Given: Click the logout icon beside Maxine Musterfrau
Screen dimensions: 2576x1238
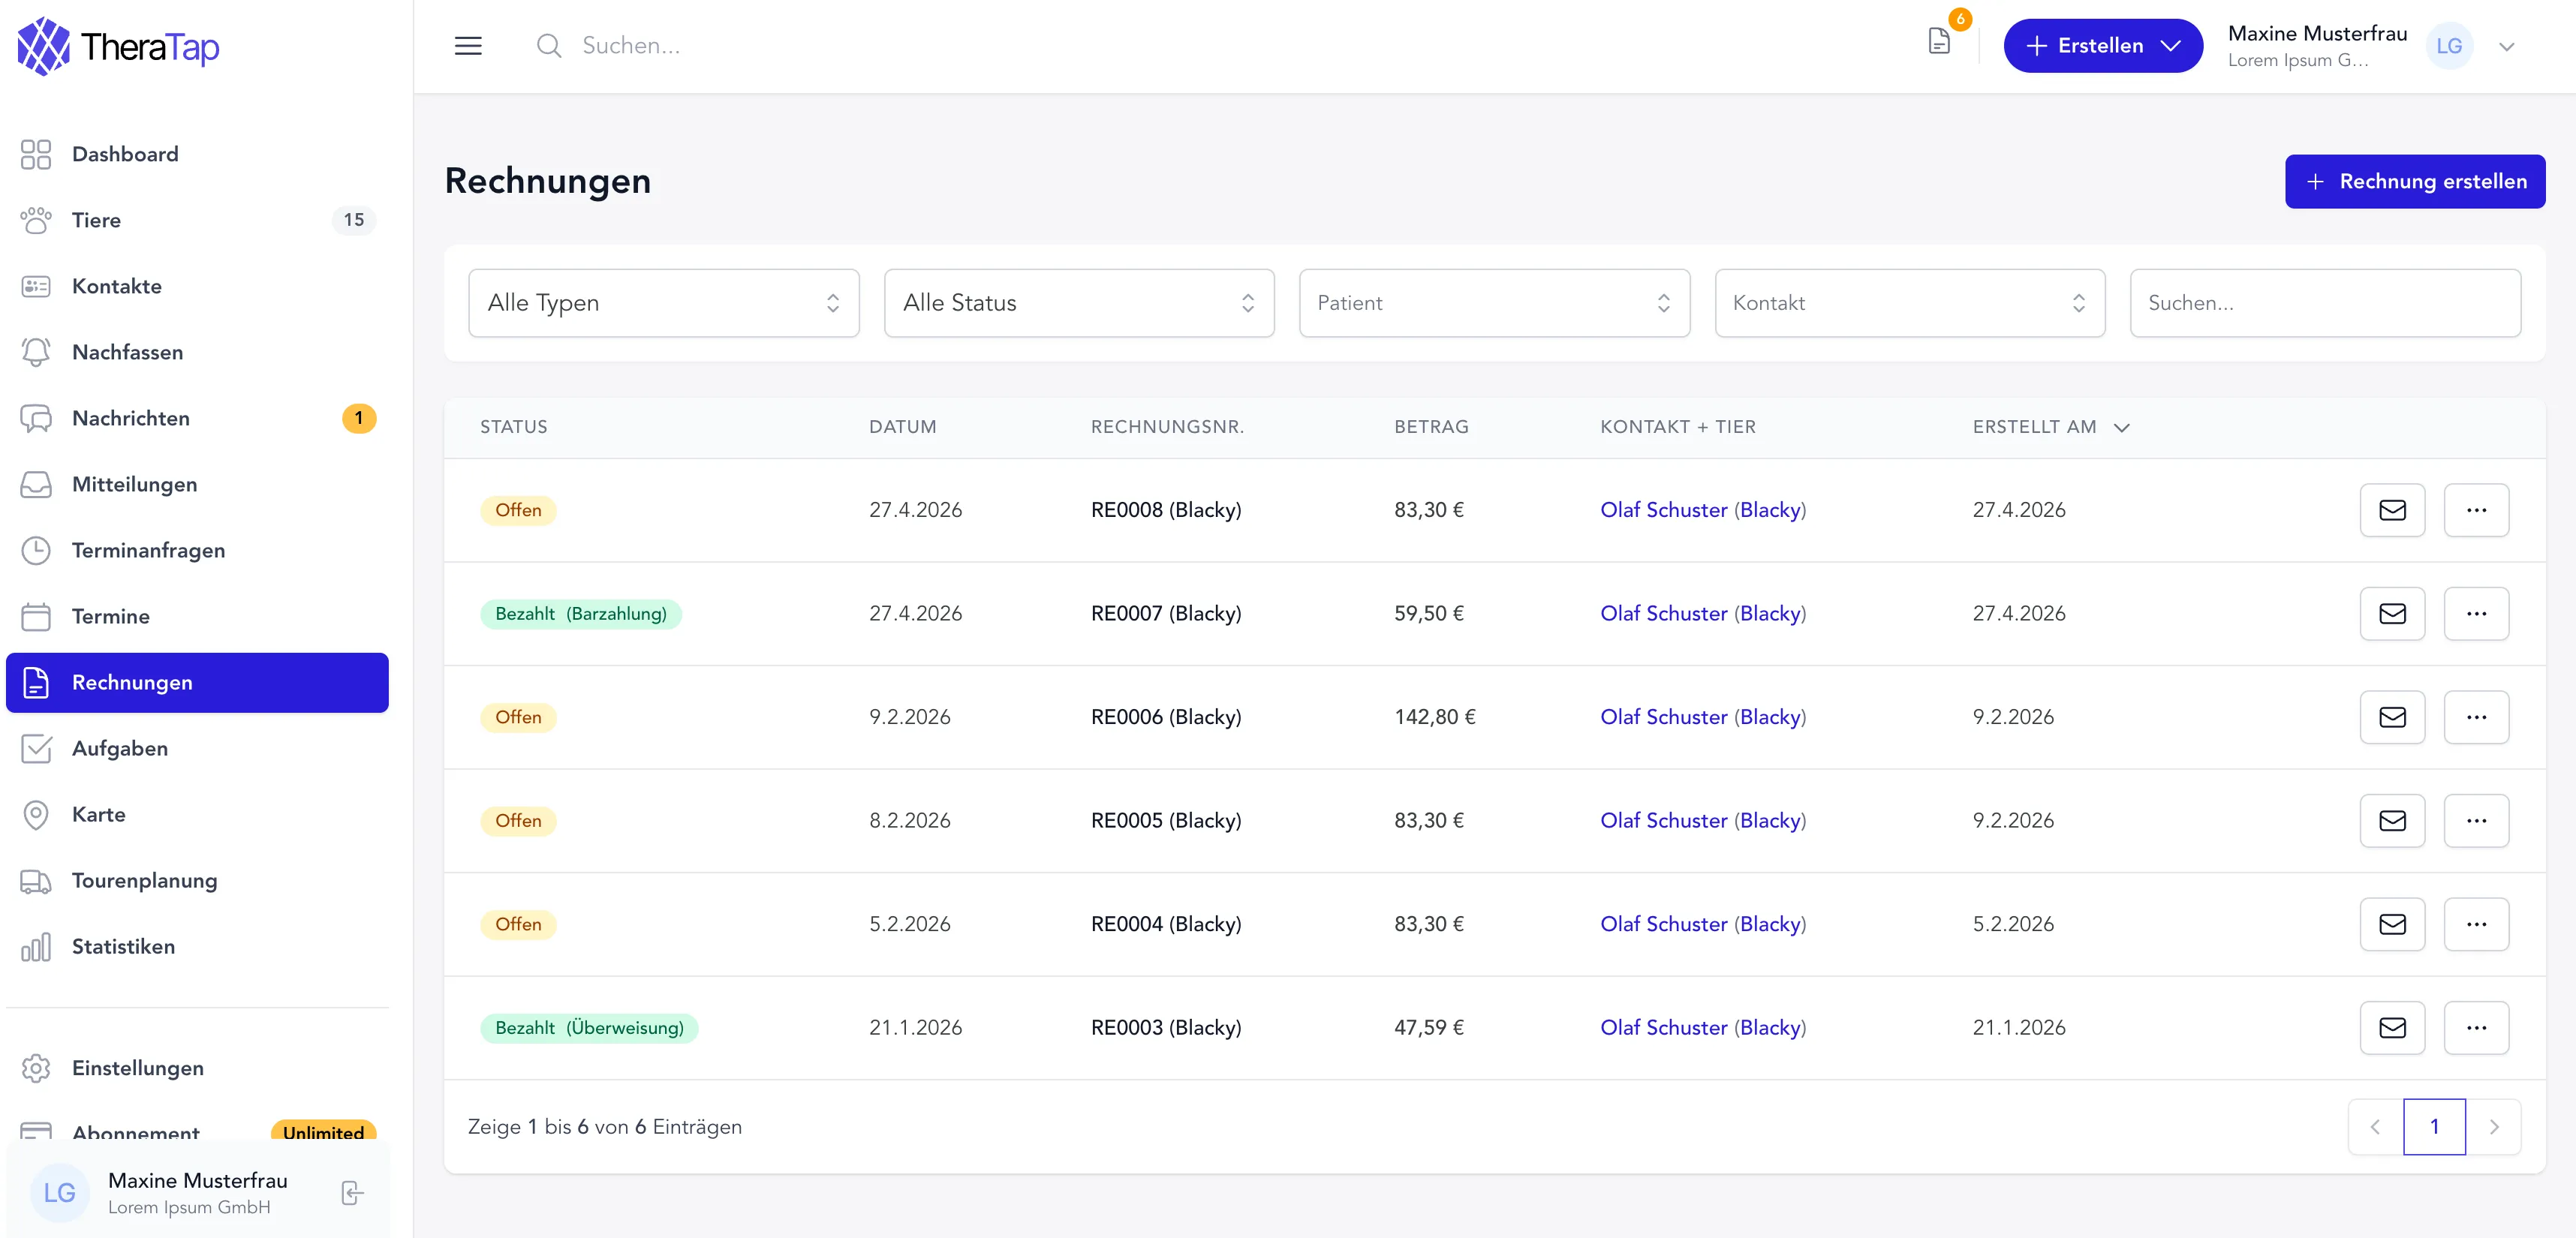Looking at the screenshot, I should click(352, 1192).
